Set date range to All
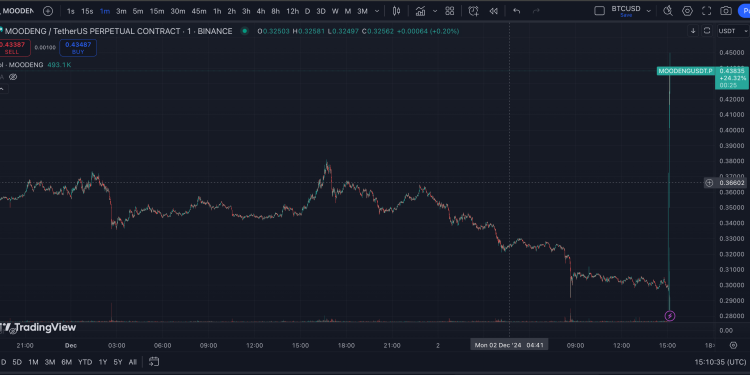This screenshot has width=750, height=375. tap(132, 362)
